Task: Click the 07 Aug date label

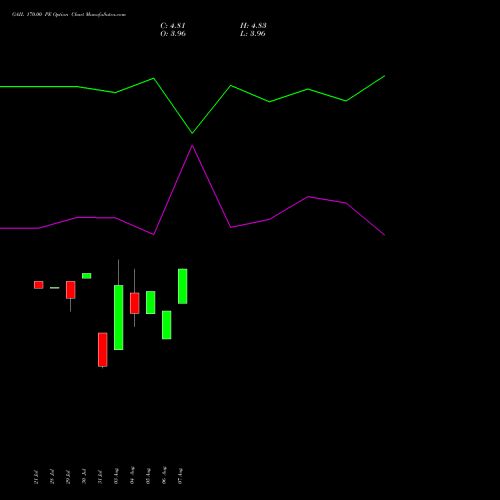Action: 180,476
